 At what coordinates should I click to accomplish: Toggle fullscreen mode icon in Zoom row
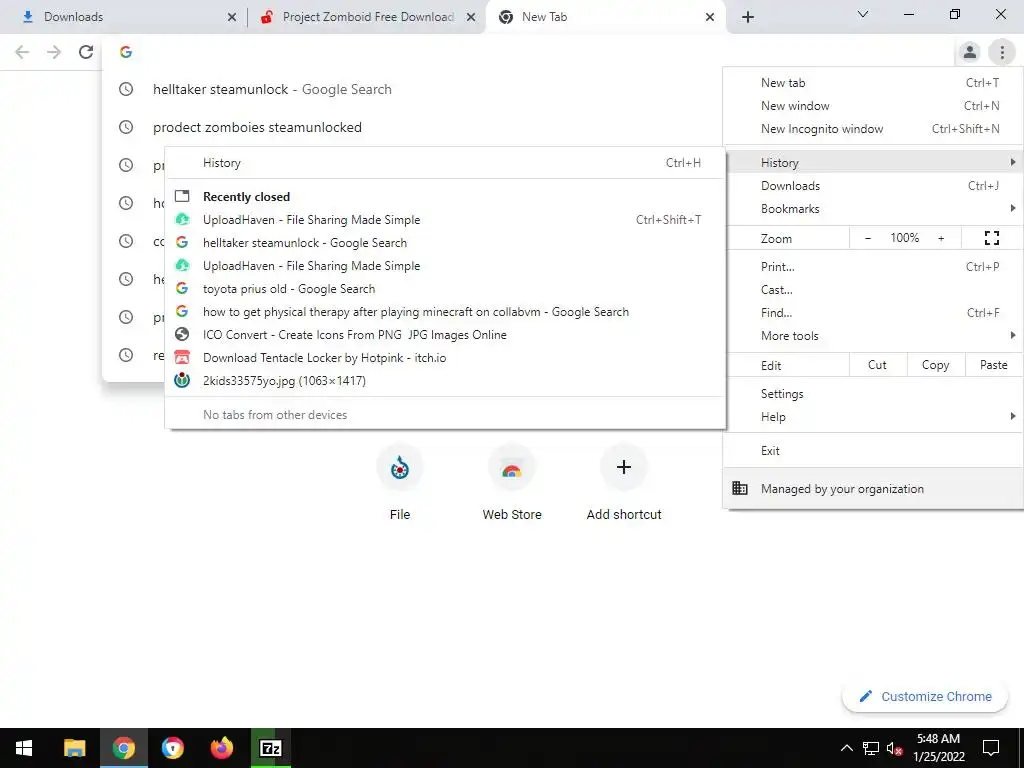[x=991, y=238]
